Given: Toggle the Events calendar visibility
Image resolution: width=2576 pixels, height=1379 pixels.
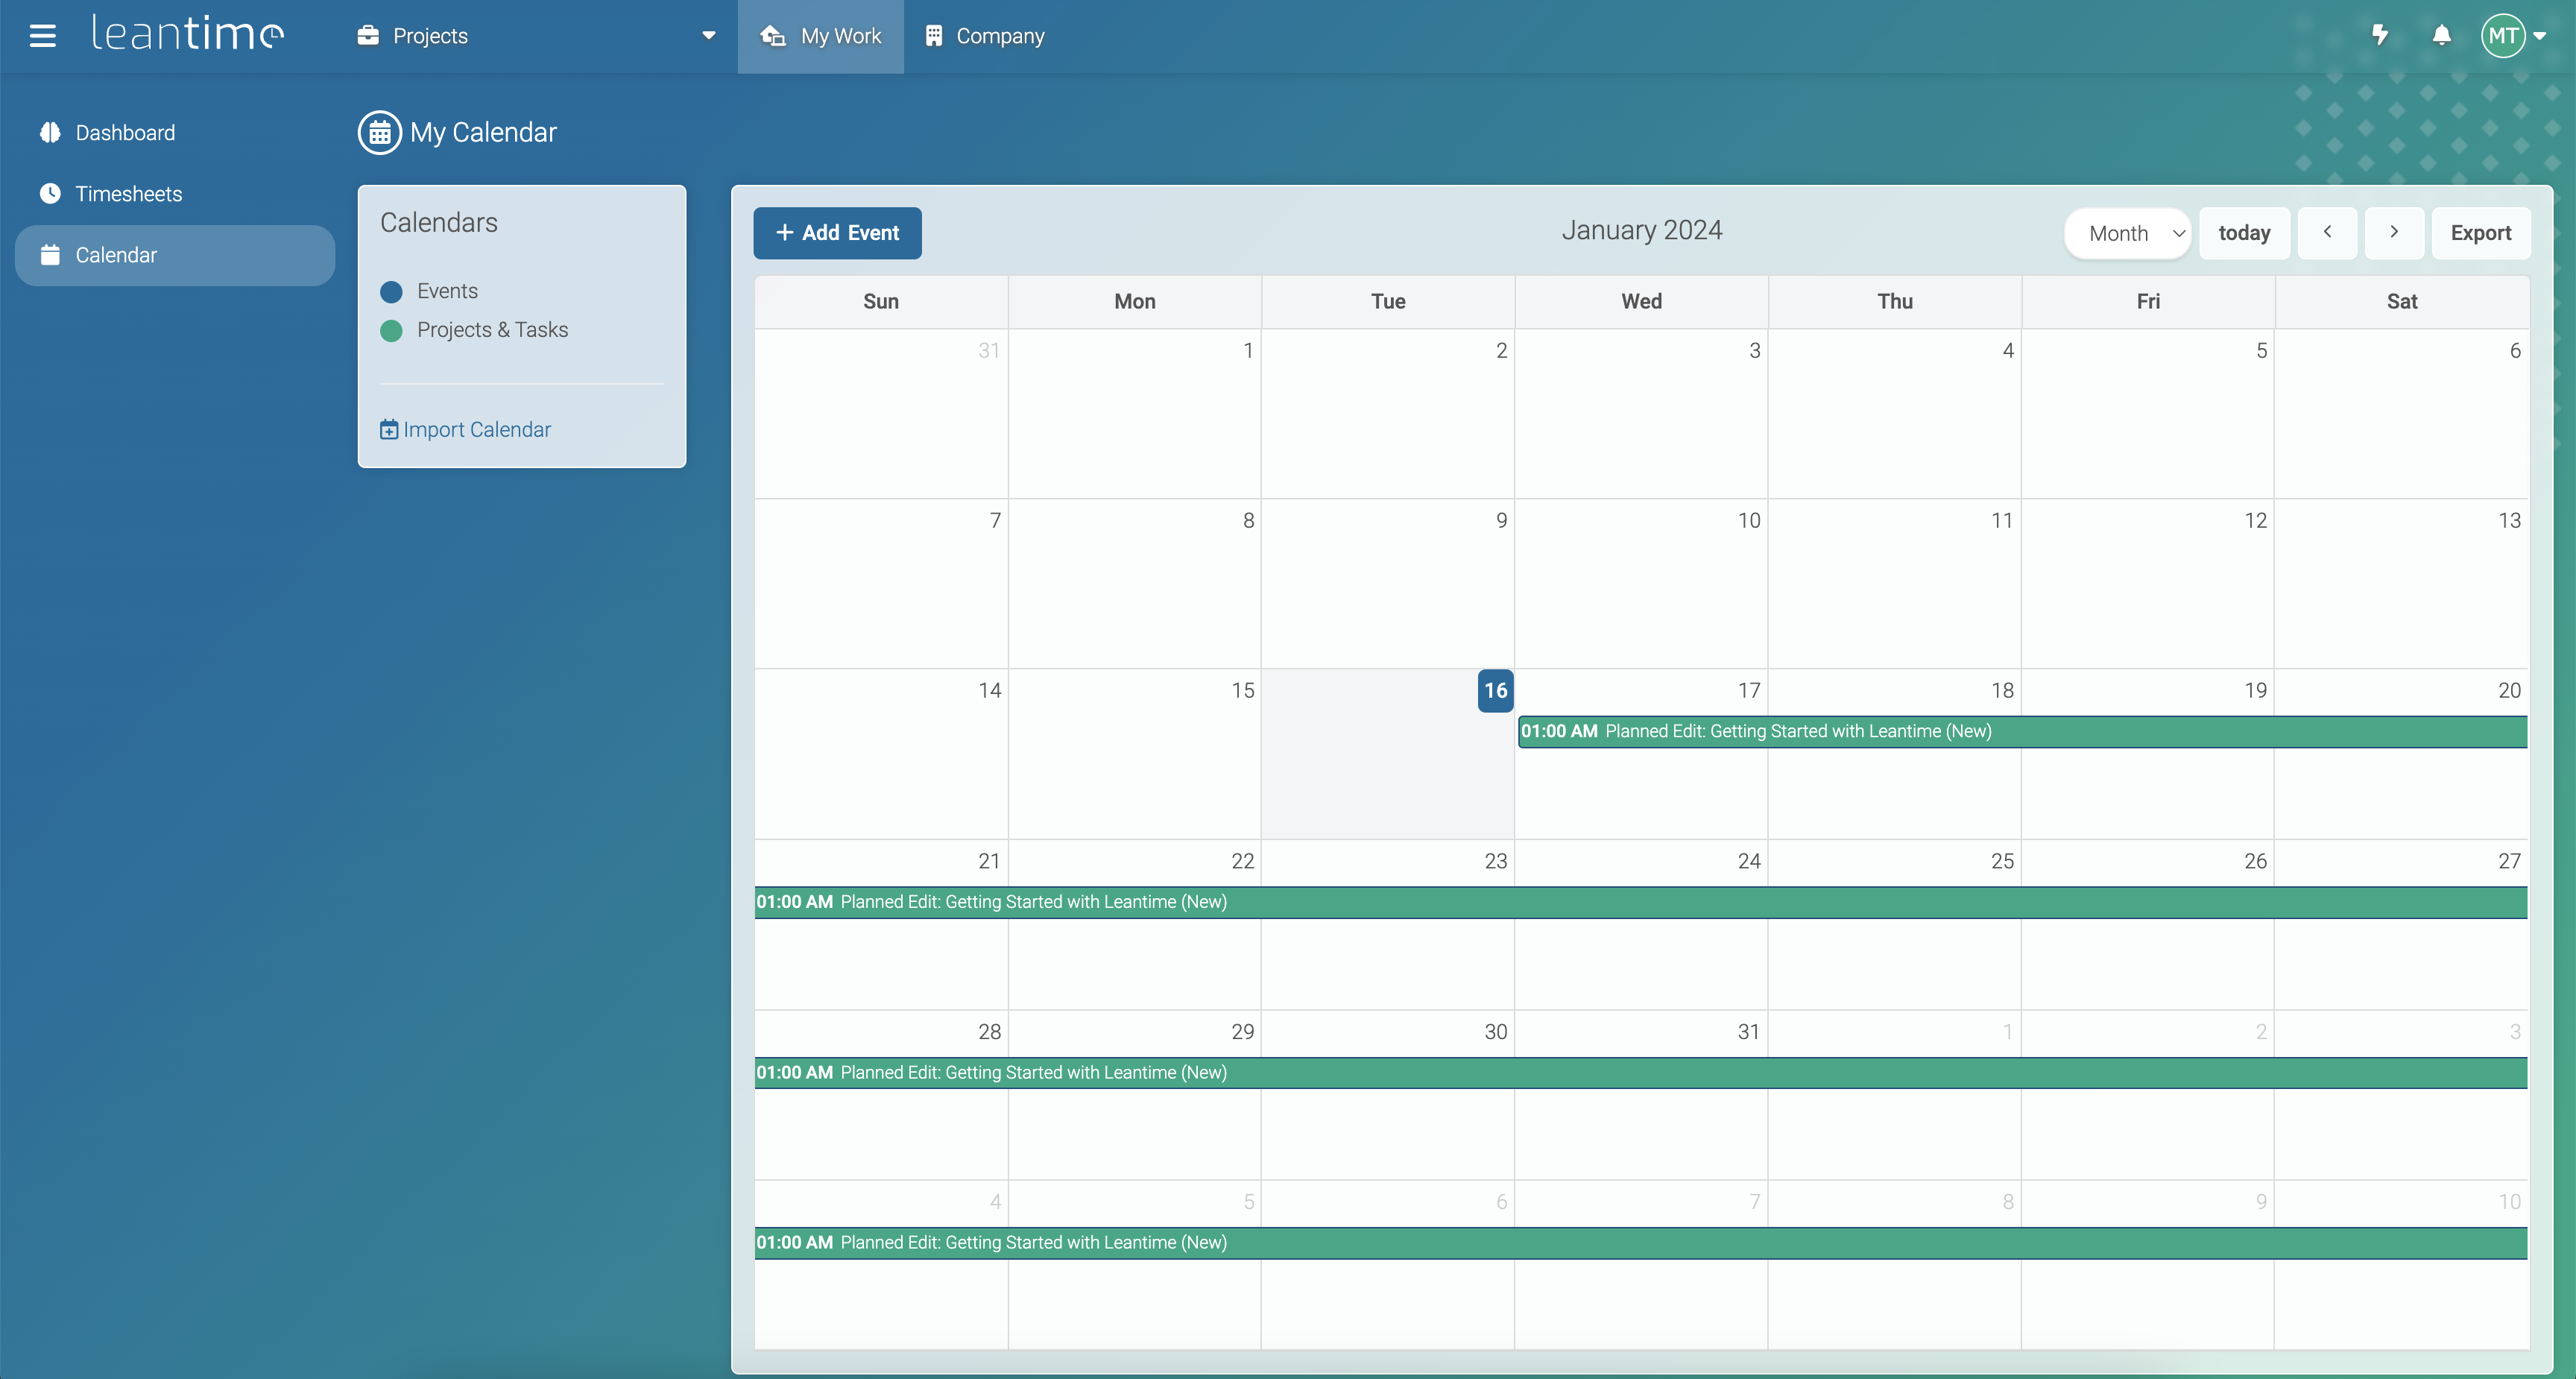Looking at the screenshot, I should click(x=446, y=291).
